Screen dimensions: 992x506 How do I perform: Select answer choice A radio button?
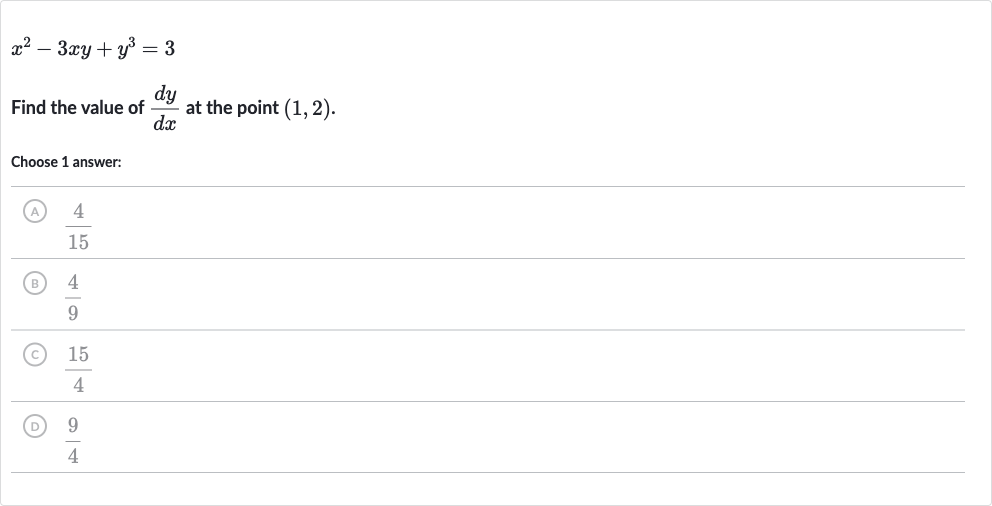point(35,211)
